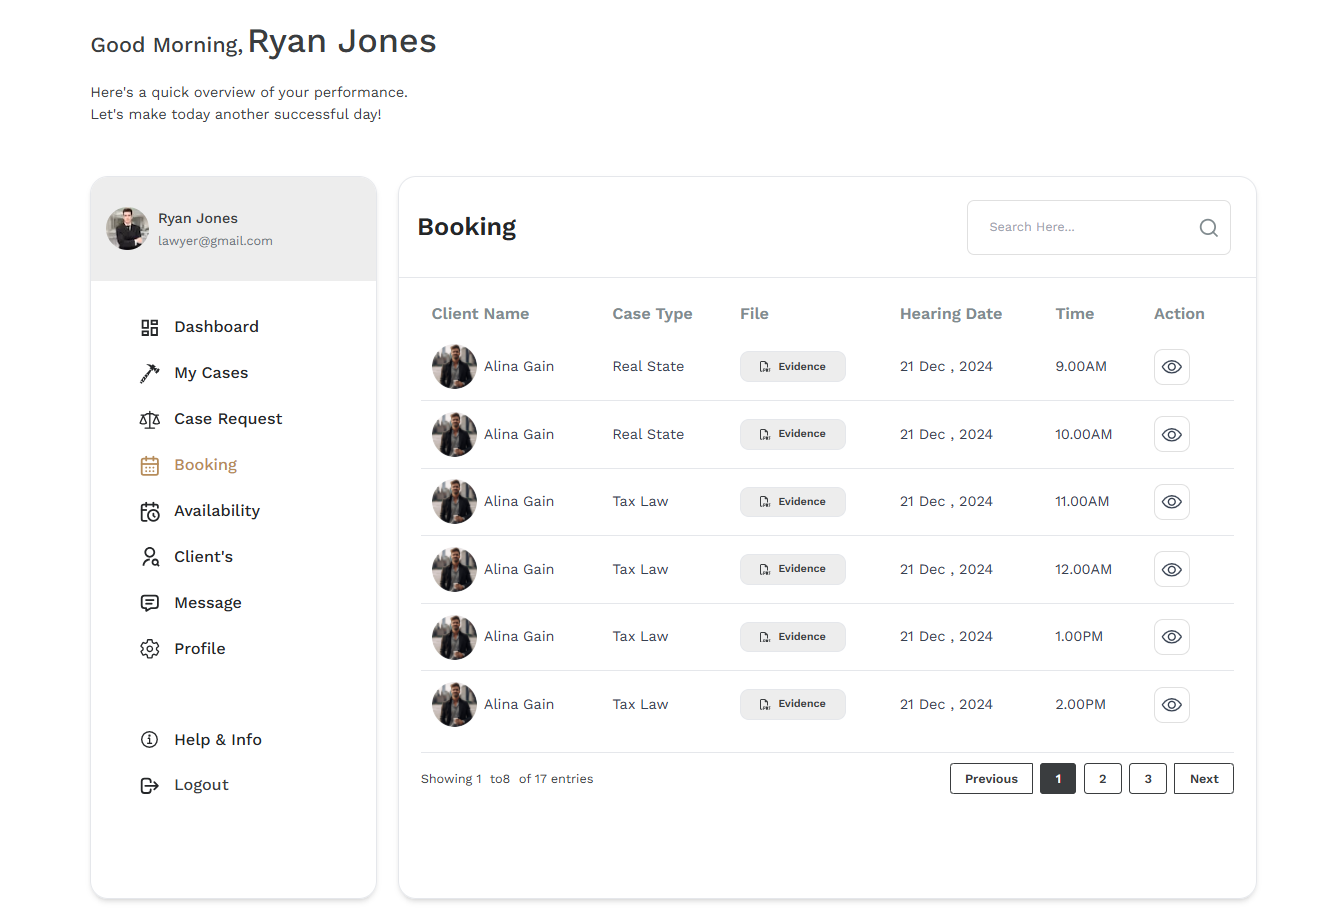The image size is (1337, 911).
Task: Open the Message section
Action: [x=208, y=603]
